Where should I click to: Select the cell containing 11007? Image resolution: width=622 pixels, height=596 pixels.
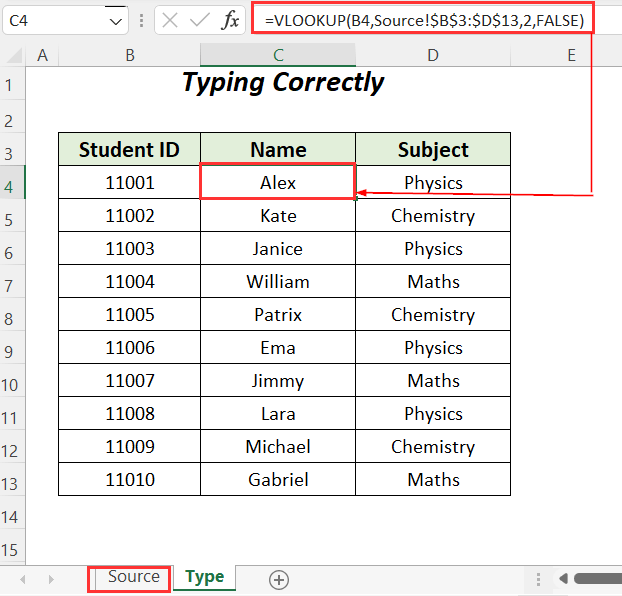[129, 380]
